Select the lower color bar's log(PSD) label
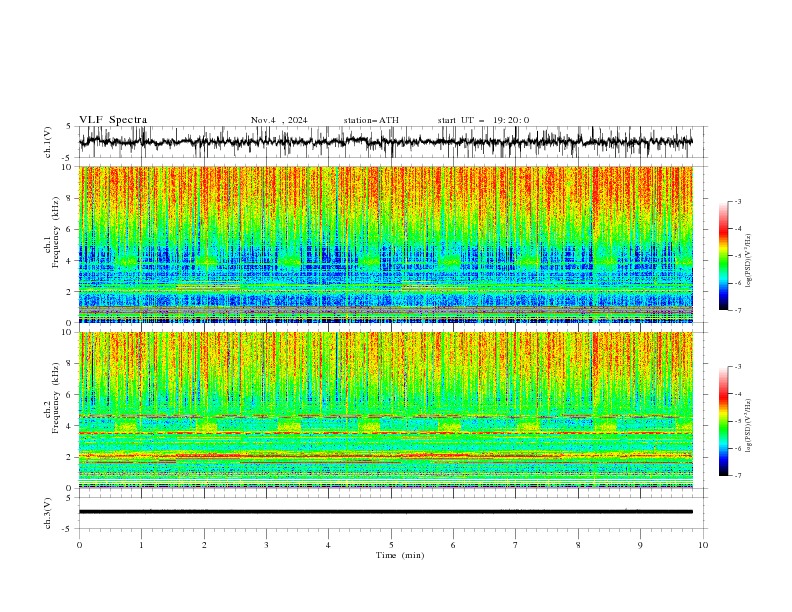Screen dimensions: 792x612 click(x=748, y=426)
